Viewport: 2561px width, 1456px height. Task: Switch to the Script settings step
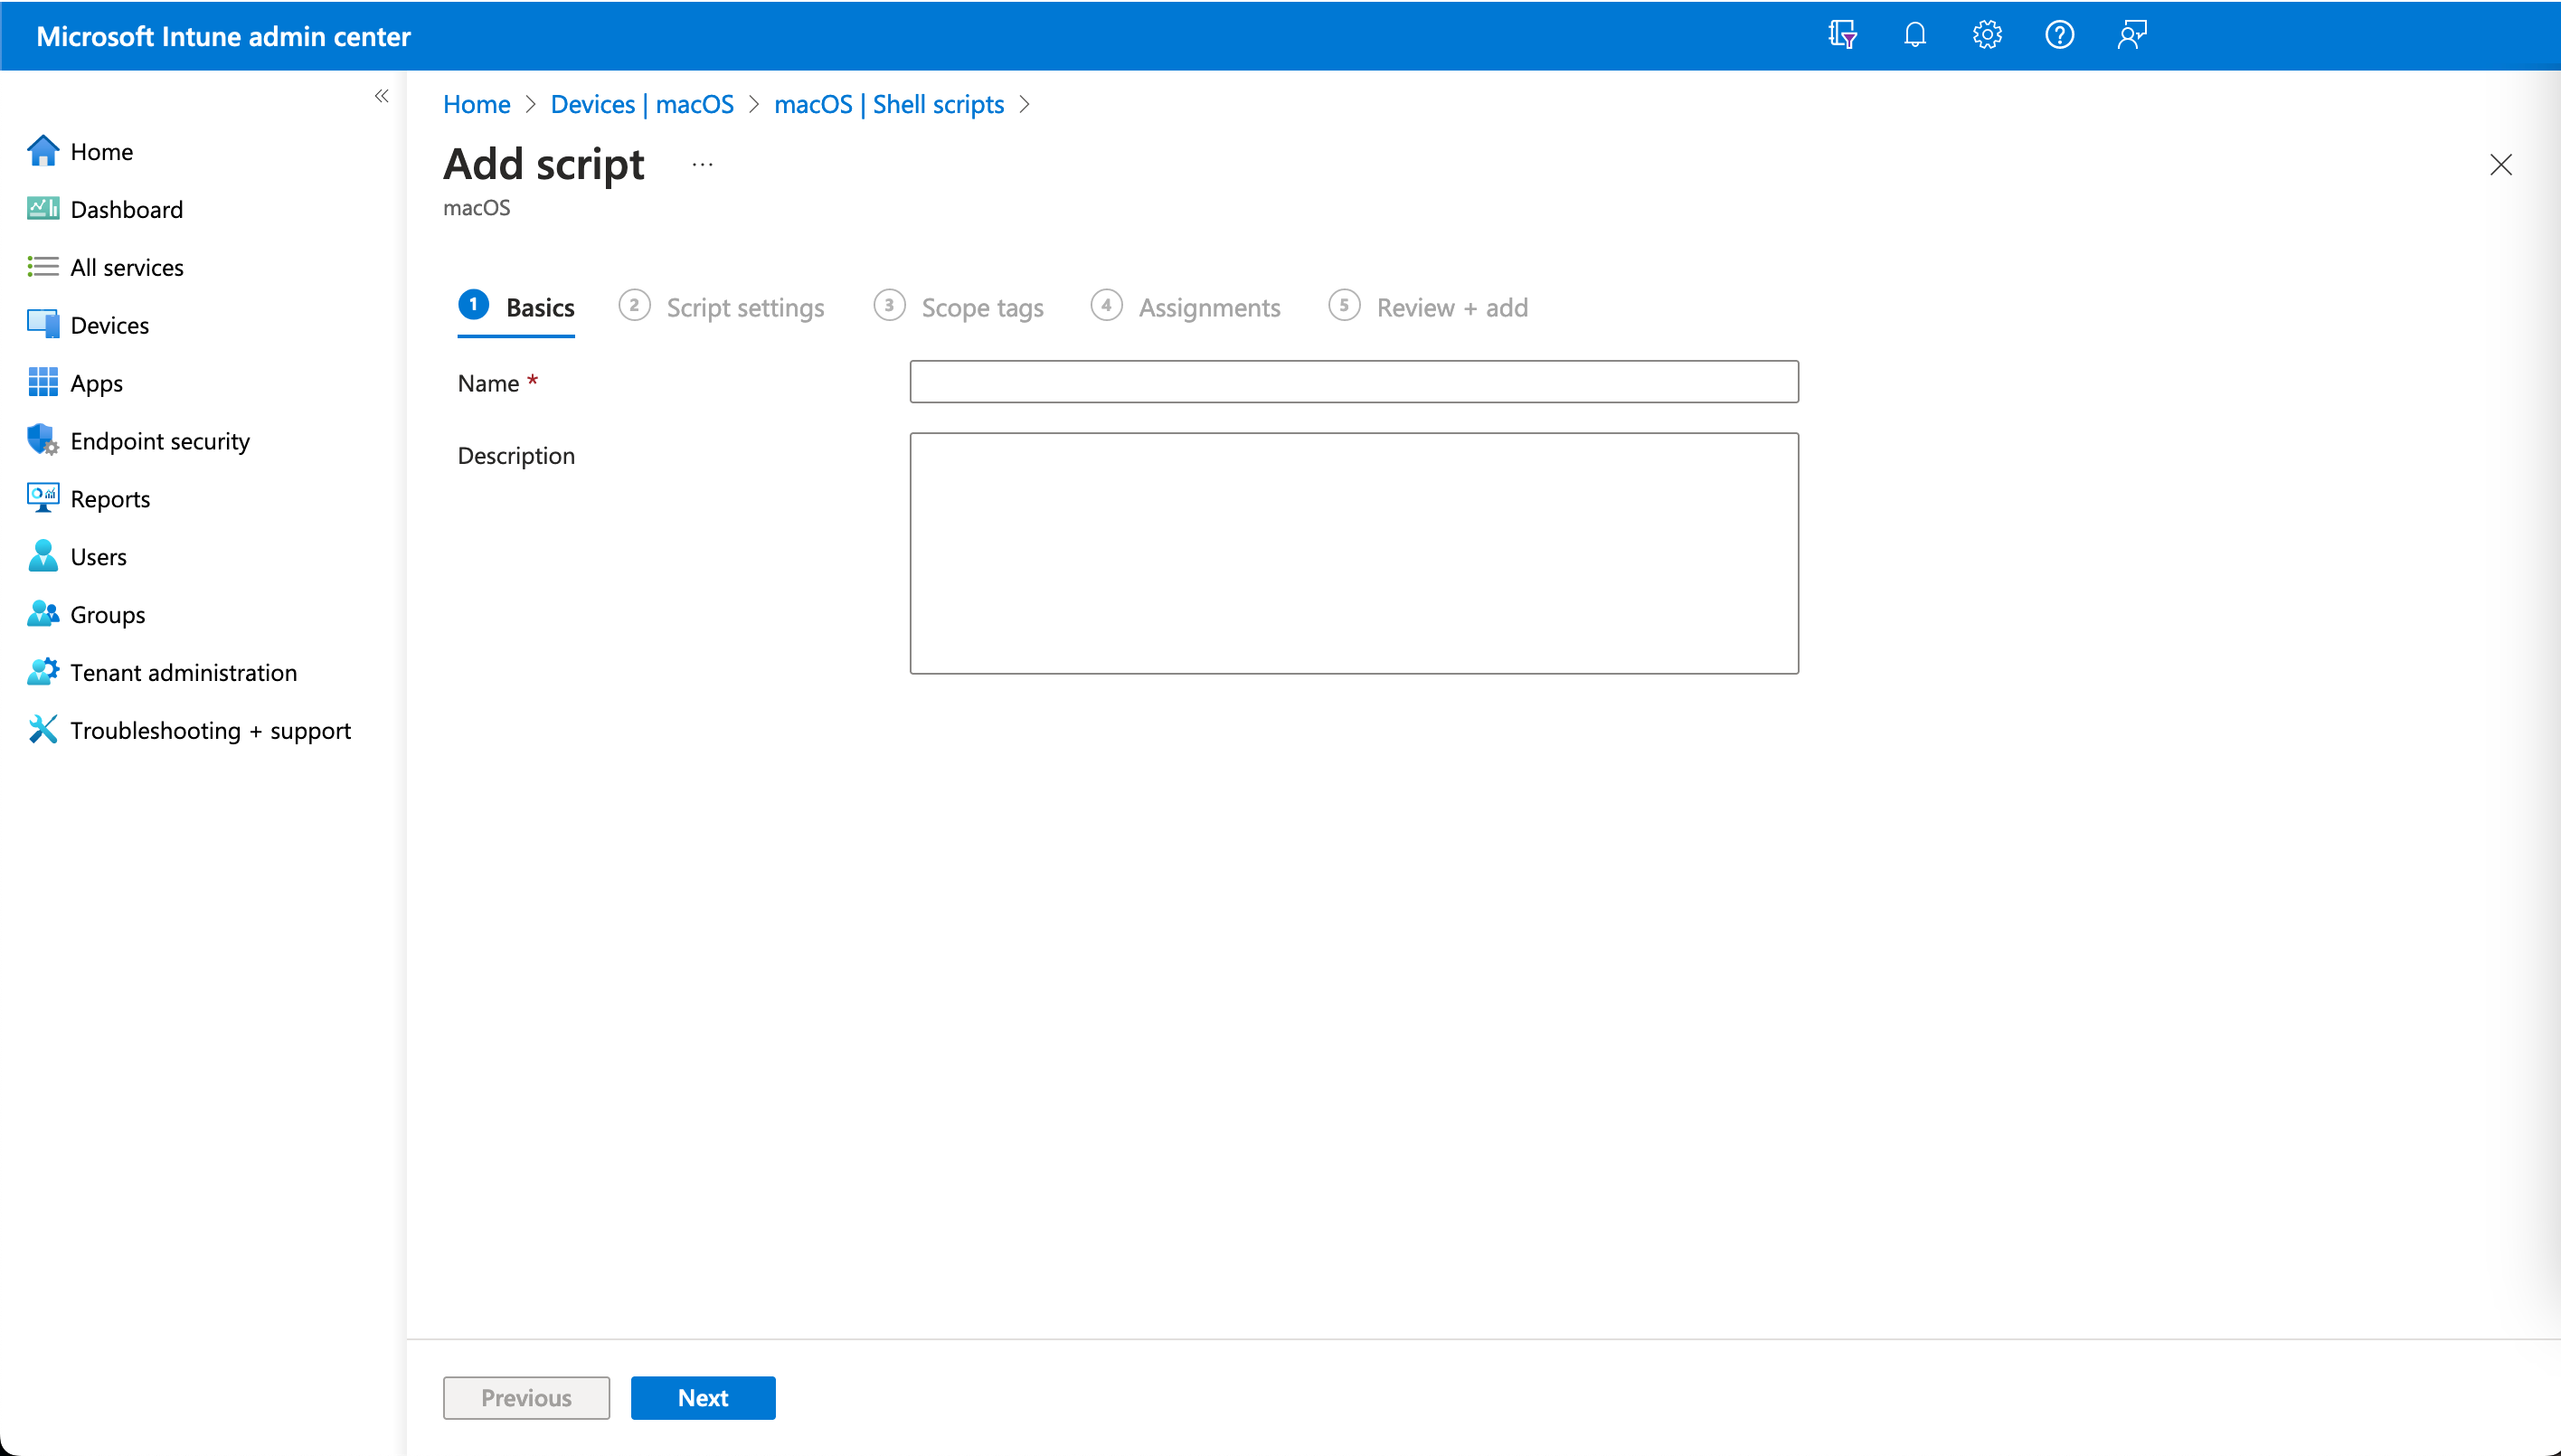(x=745, y=307)
